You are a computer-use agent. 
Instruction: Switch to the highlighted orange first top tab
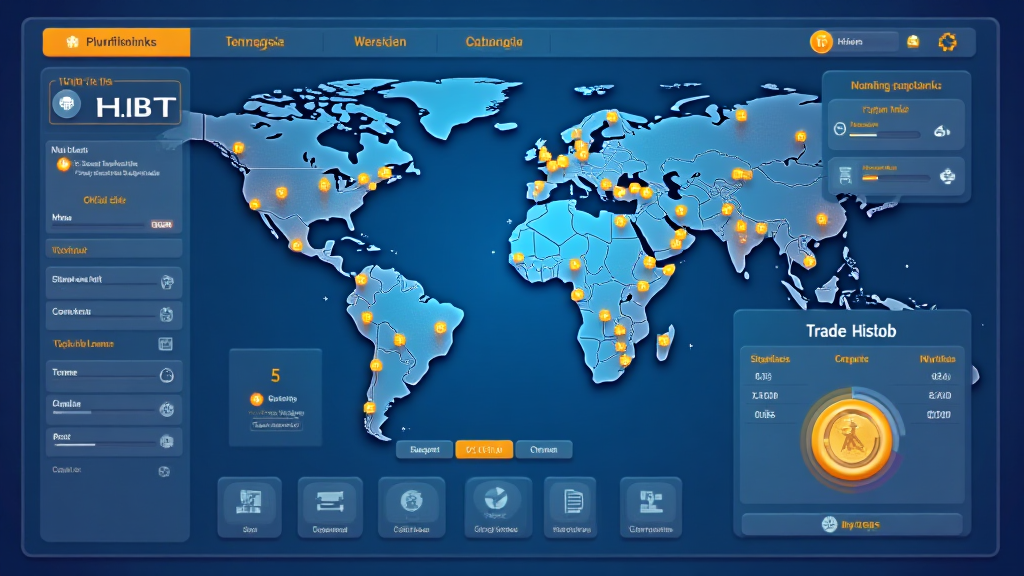point(116,42)
